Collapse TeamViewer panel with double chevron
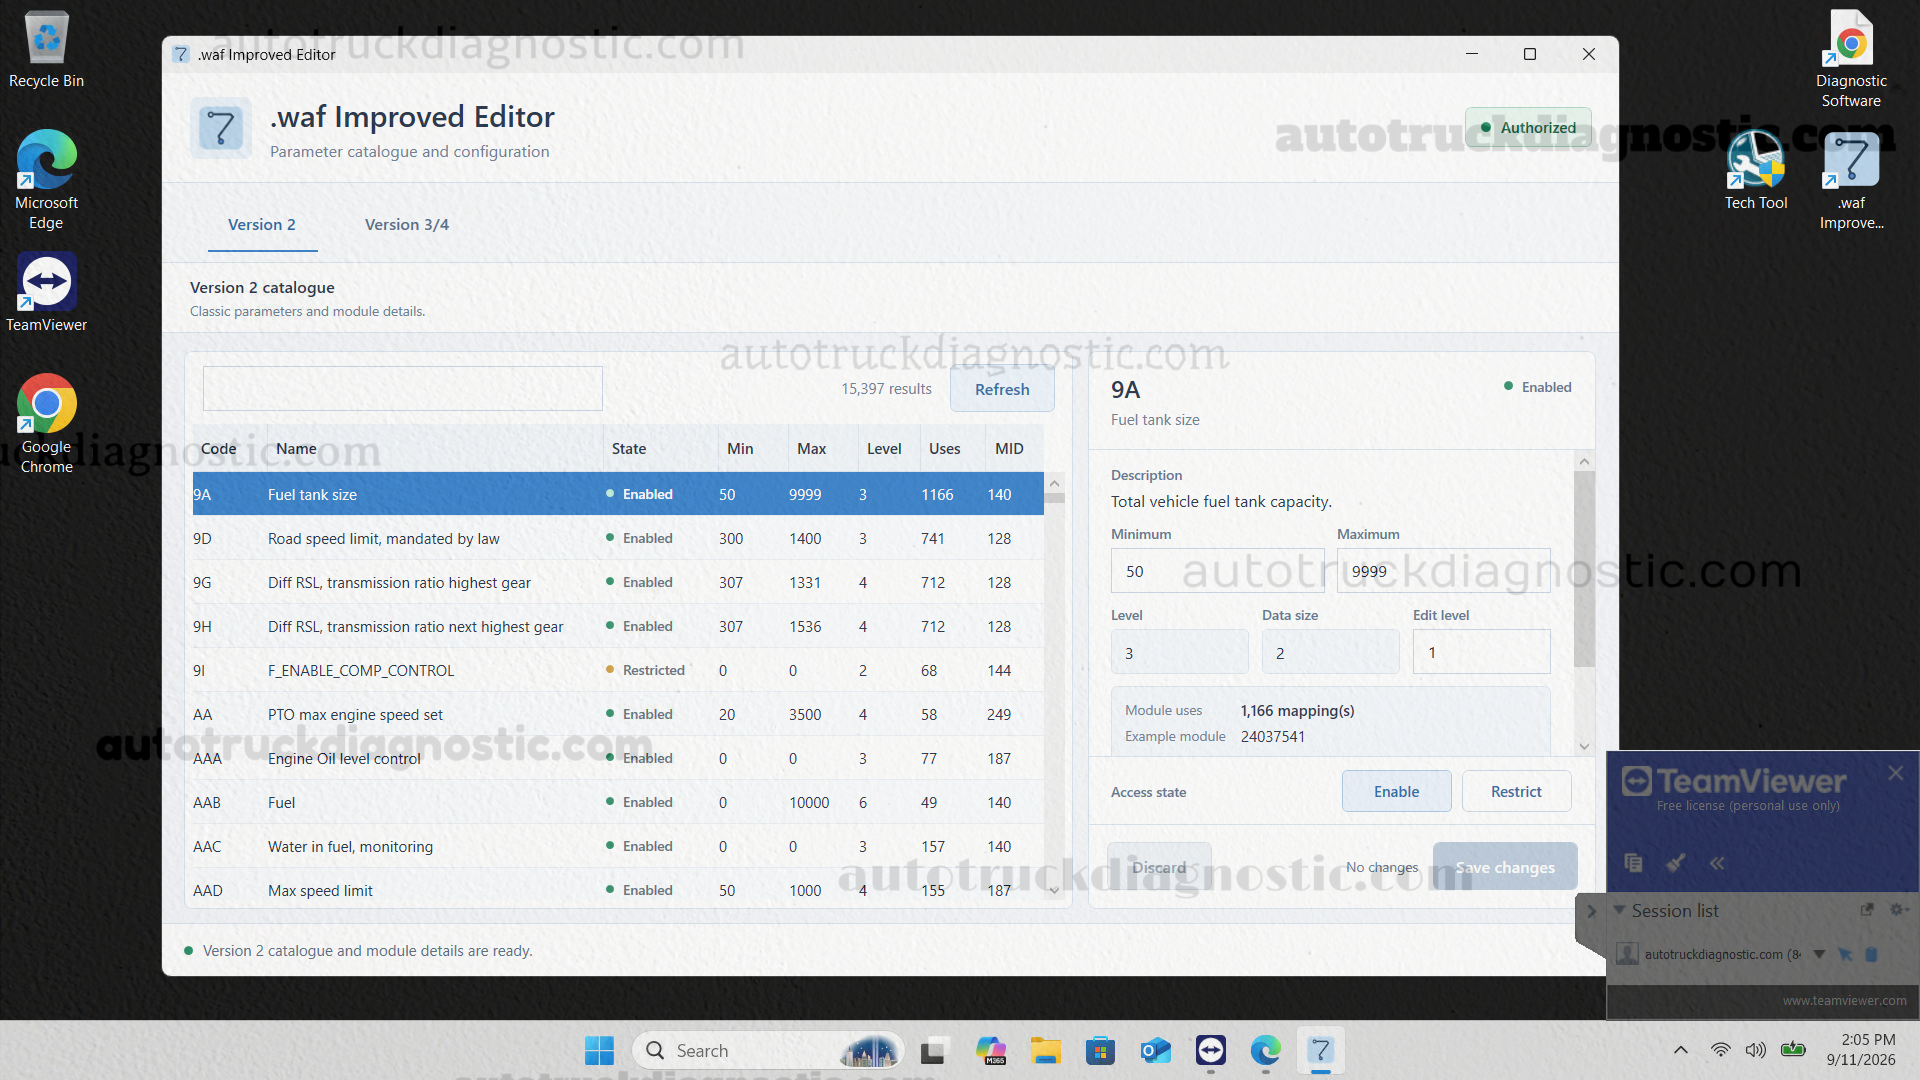1920x1080 pixels. [x=1717, y=863]
